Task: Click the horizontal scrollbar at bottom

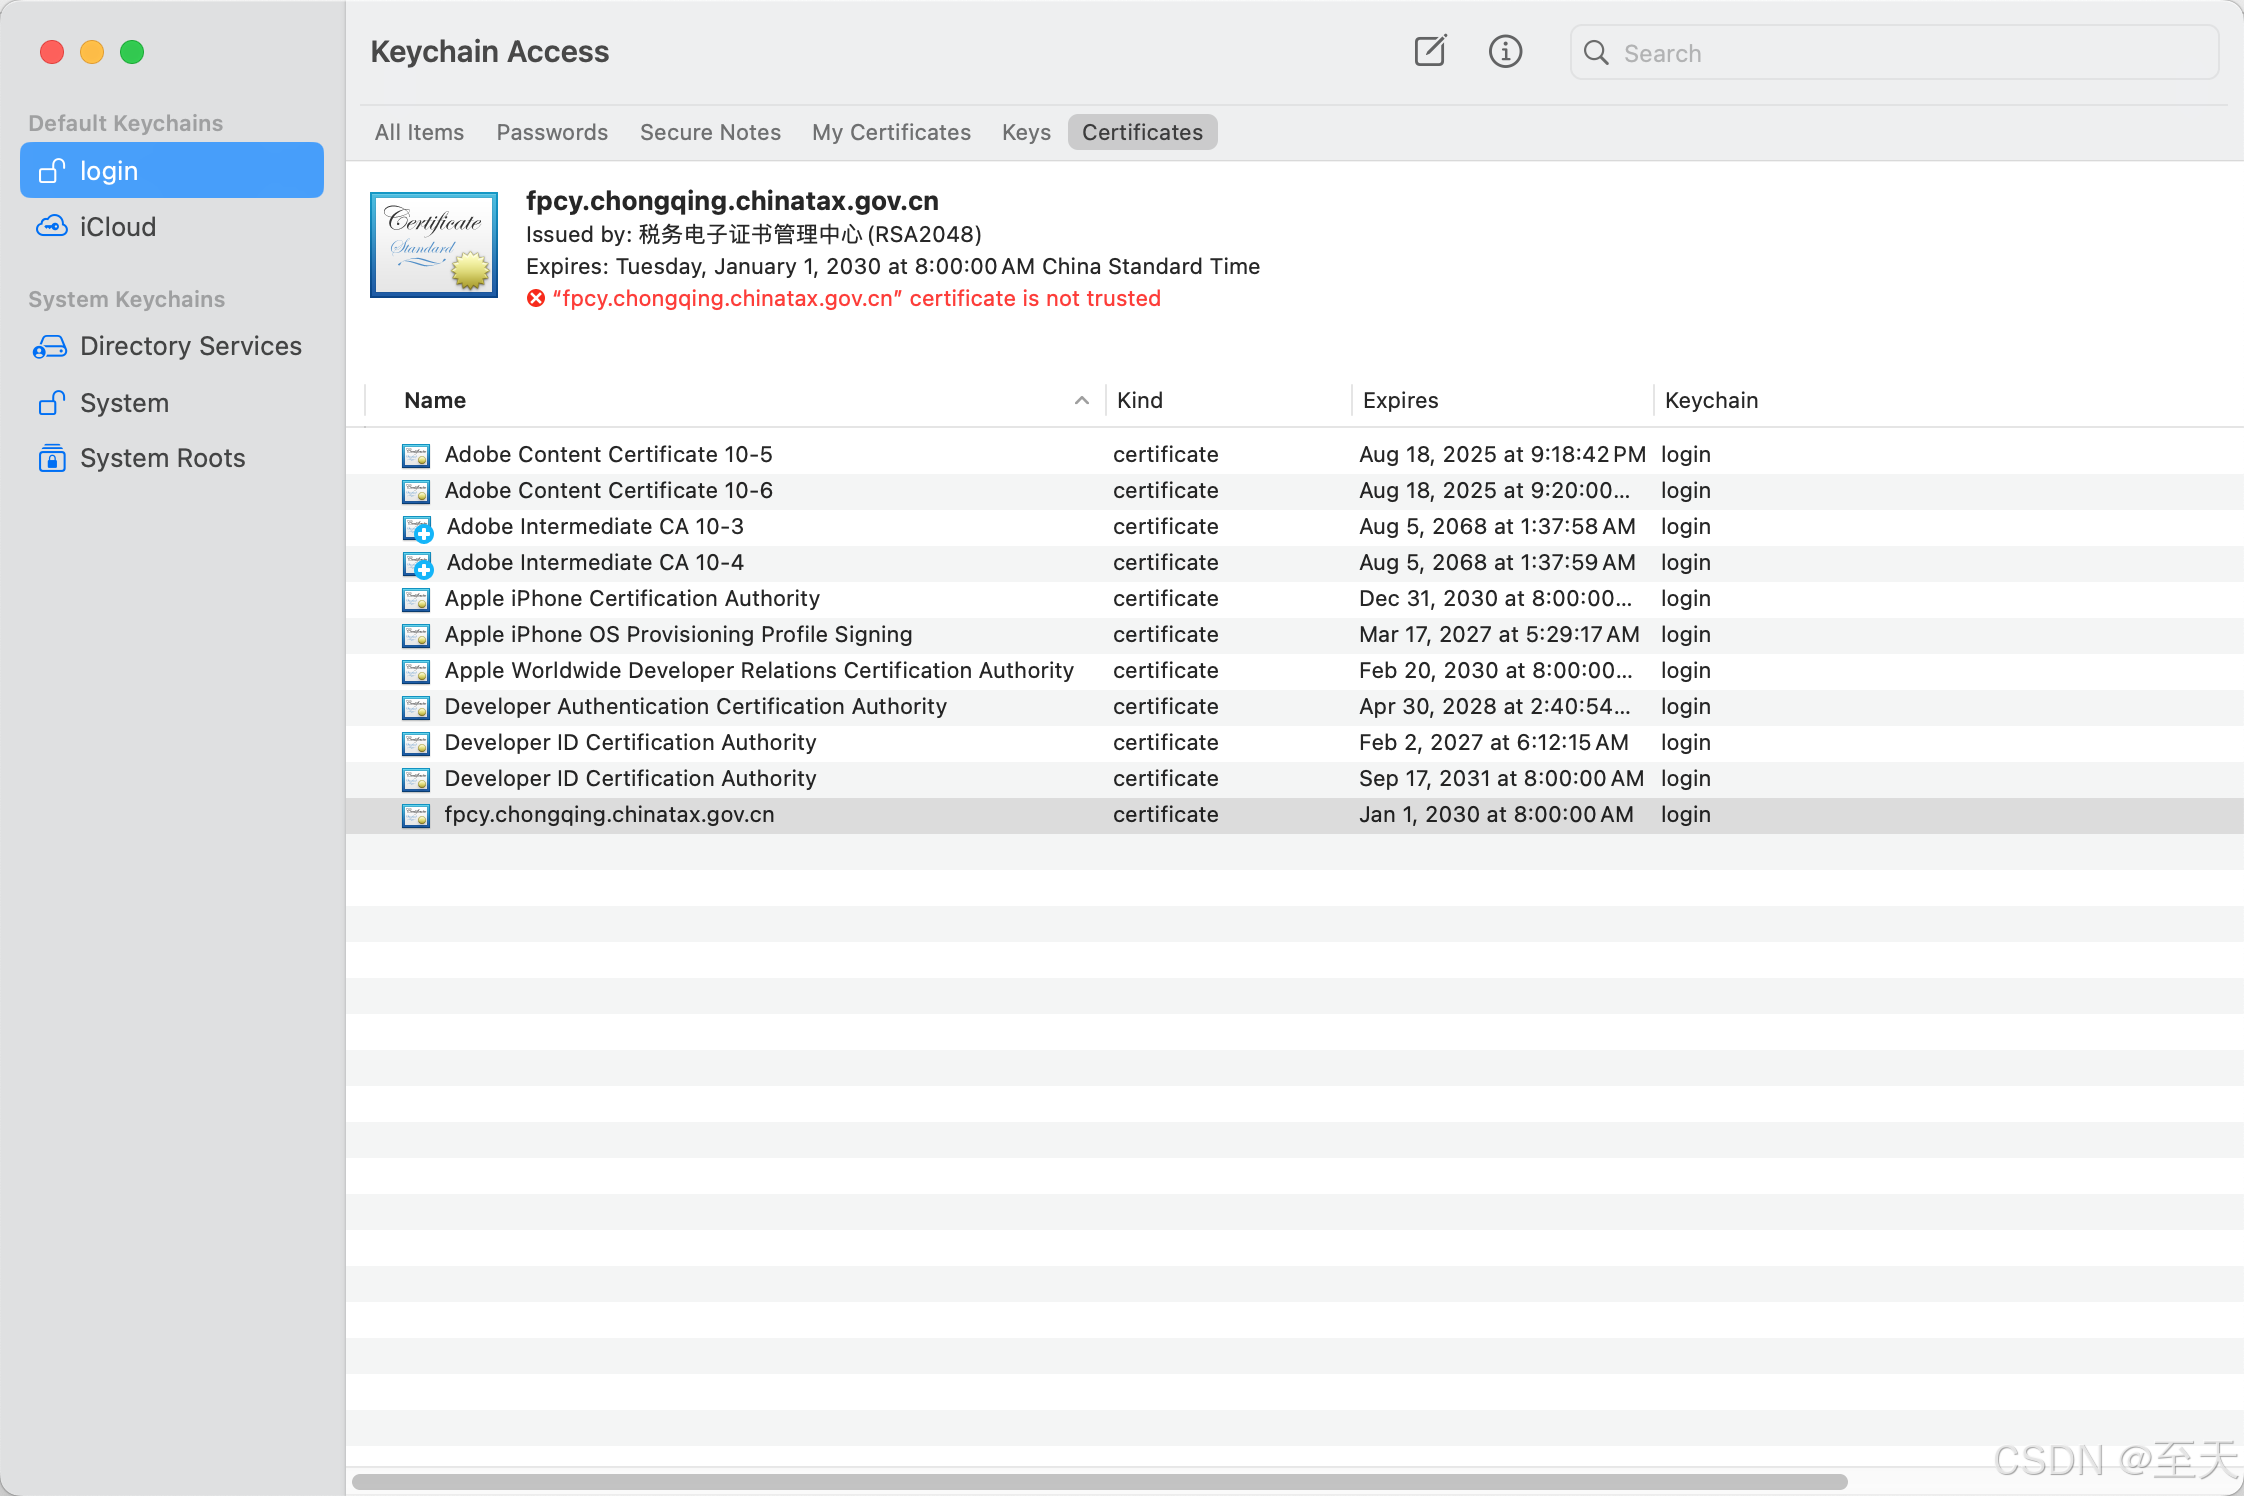Action: tap(1100, 1481)
